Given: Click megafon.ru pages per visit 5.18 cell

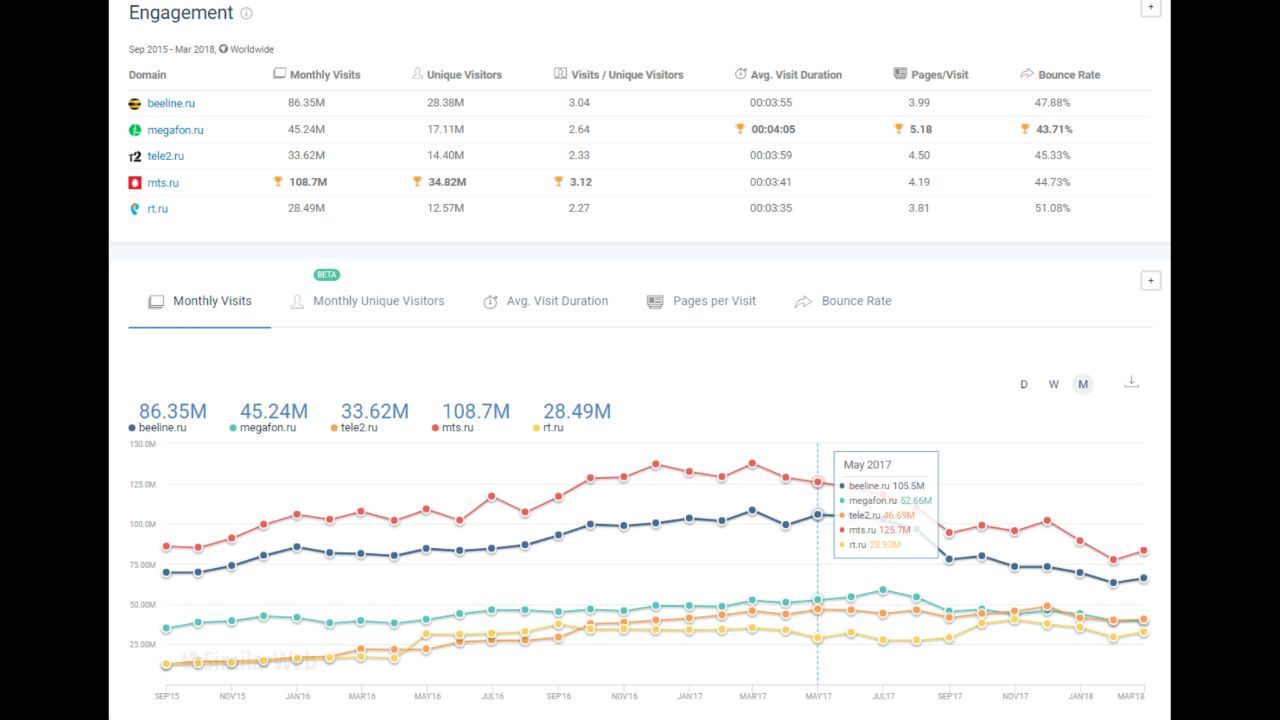Looking at the screenshot, I should tap(913, 129).
